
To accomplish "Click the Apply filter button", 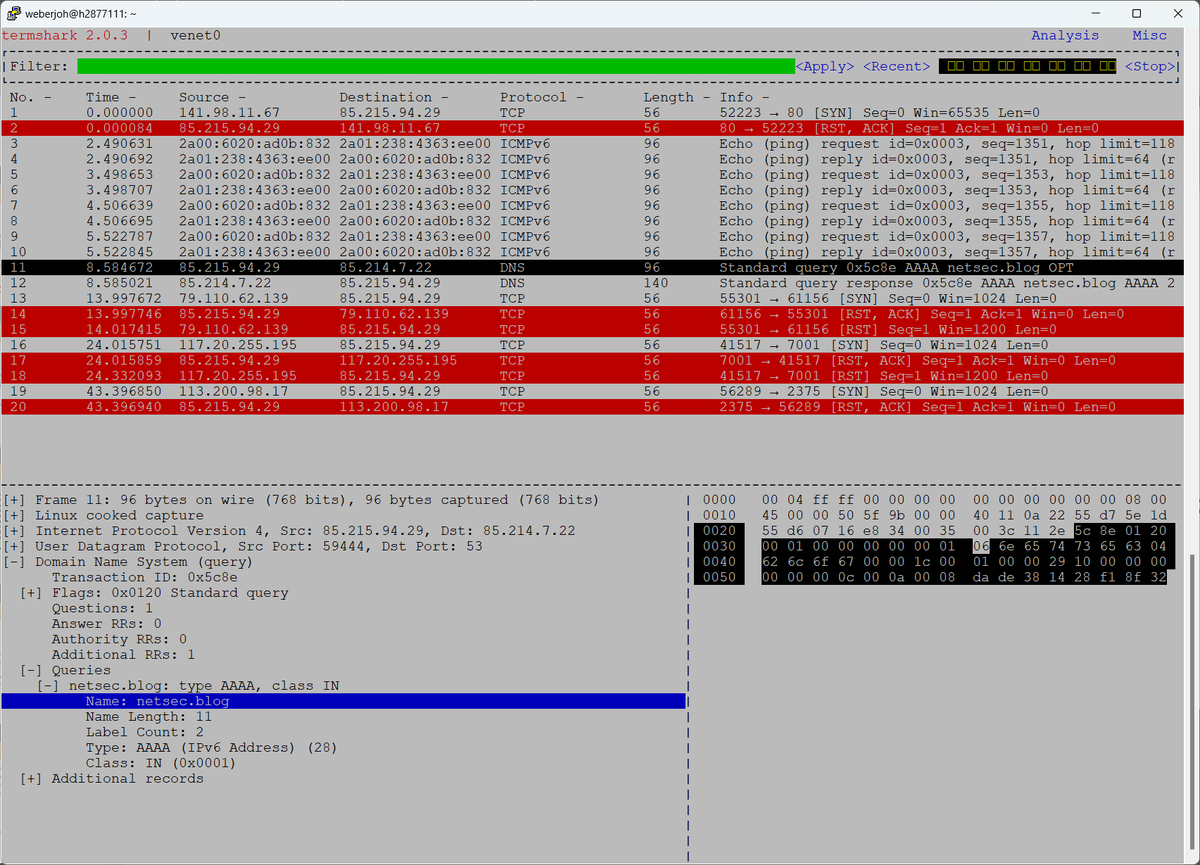I will click(825, 66).
